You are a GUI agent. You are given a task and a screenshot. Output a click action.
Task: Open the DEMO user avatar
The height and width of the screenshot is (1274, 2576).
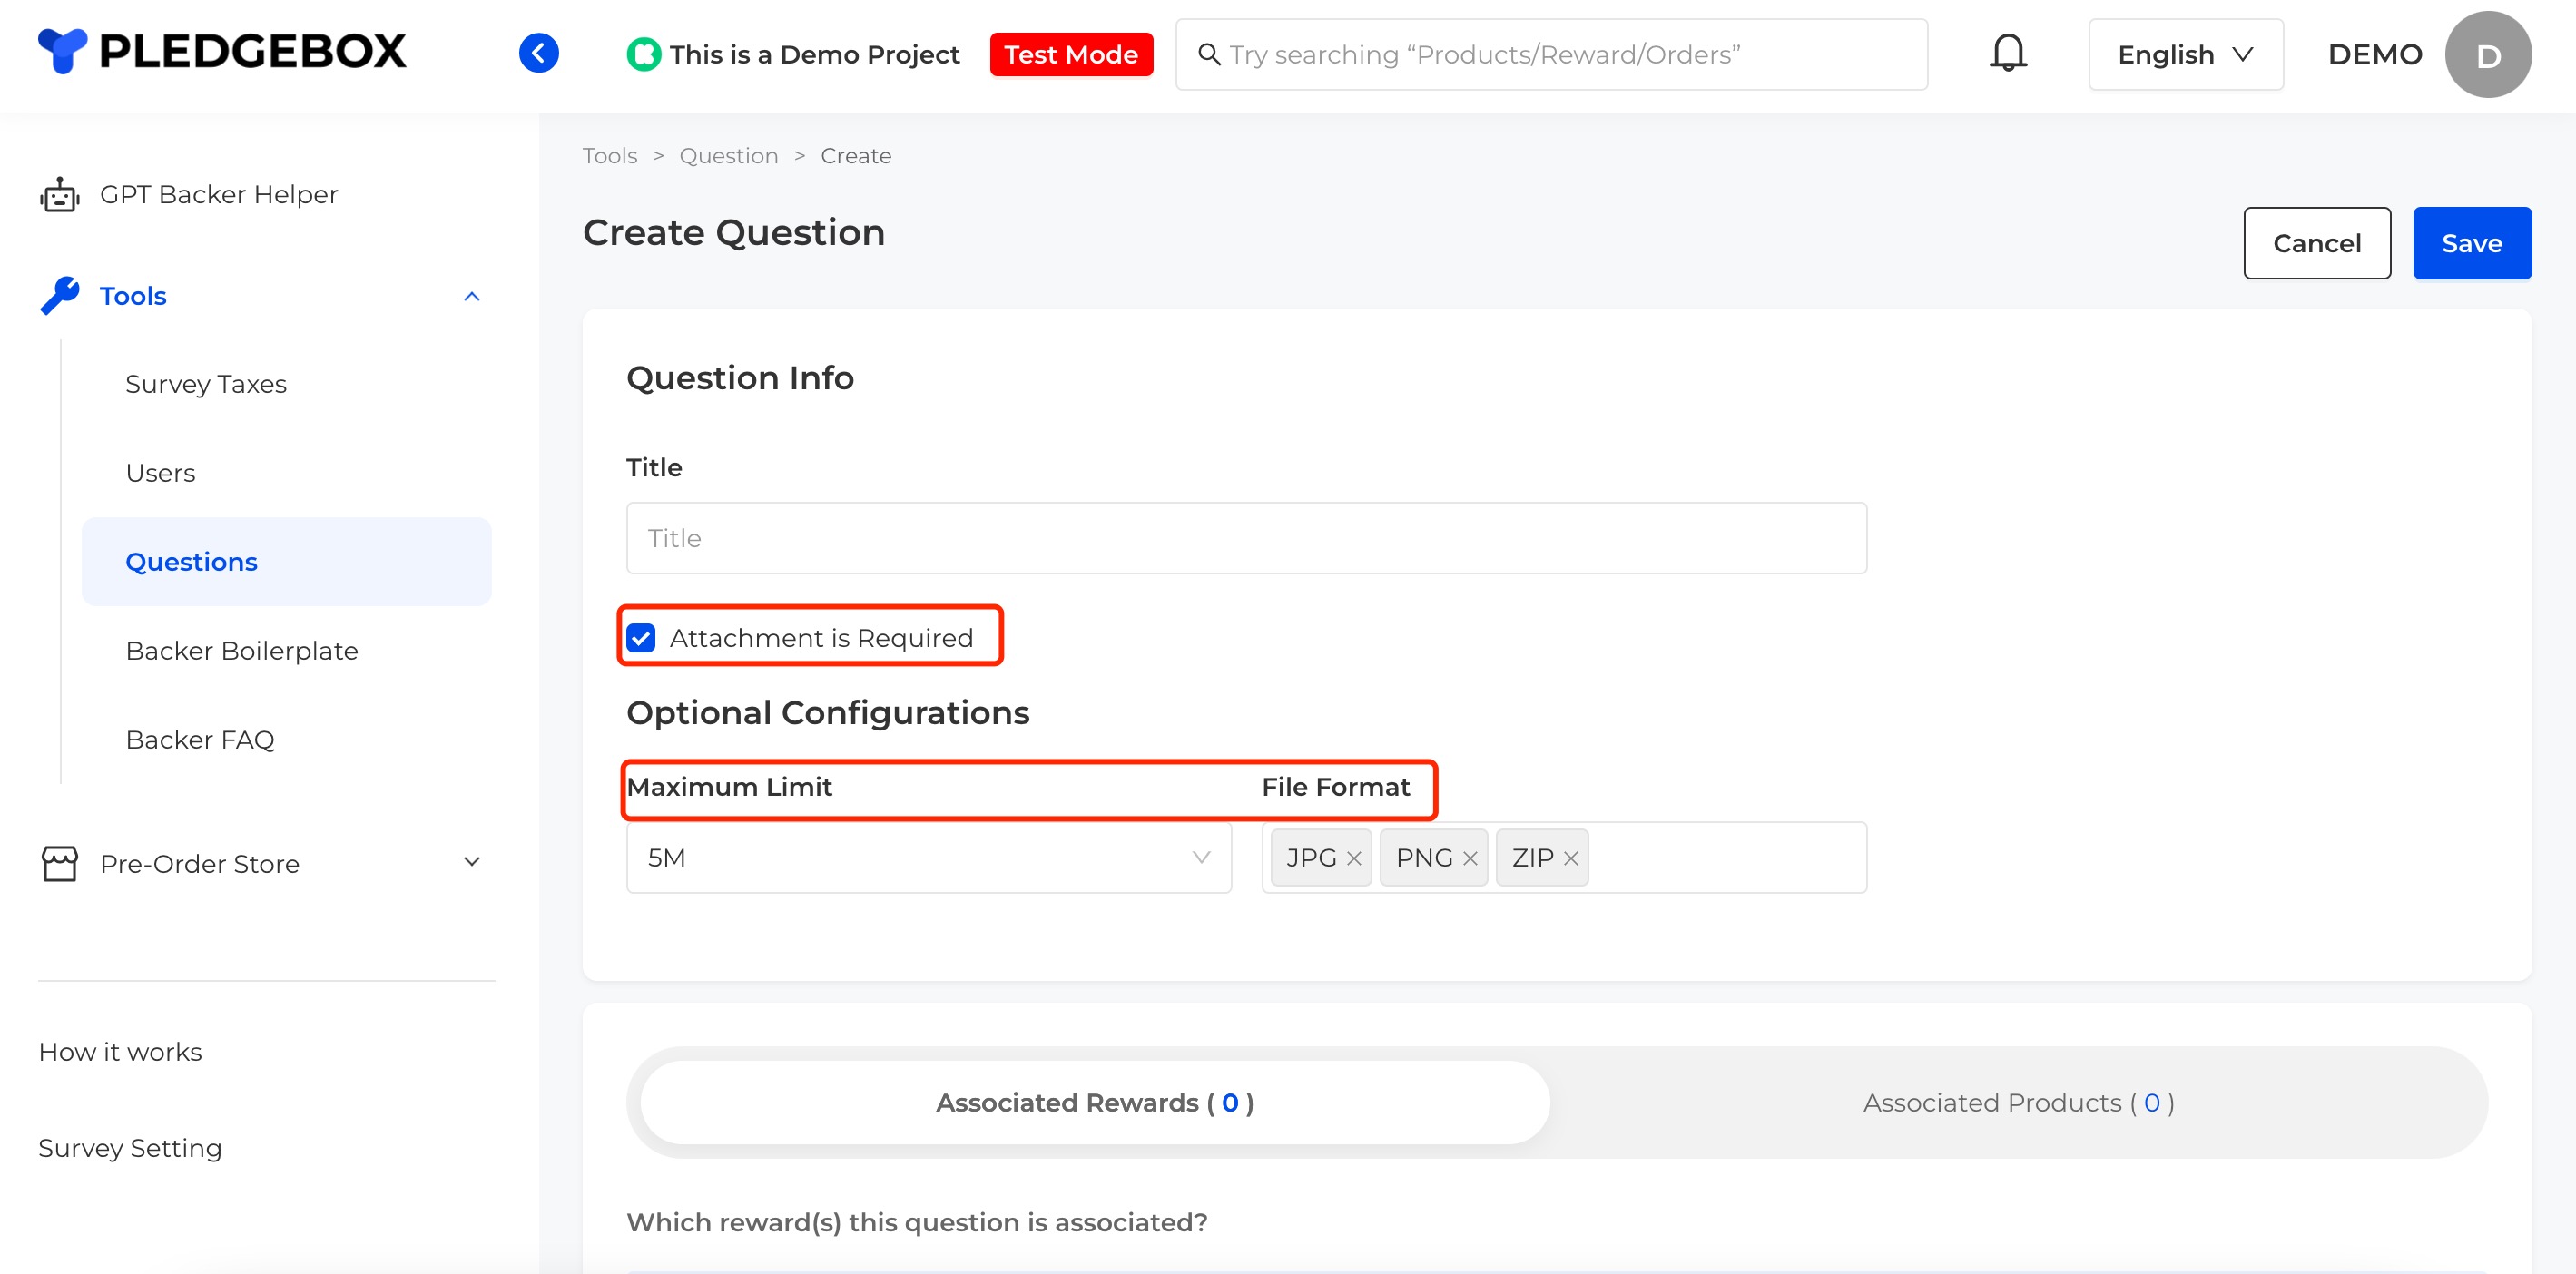[2488, 54]
